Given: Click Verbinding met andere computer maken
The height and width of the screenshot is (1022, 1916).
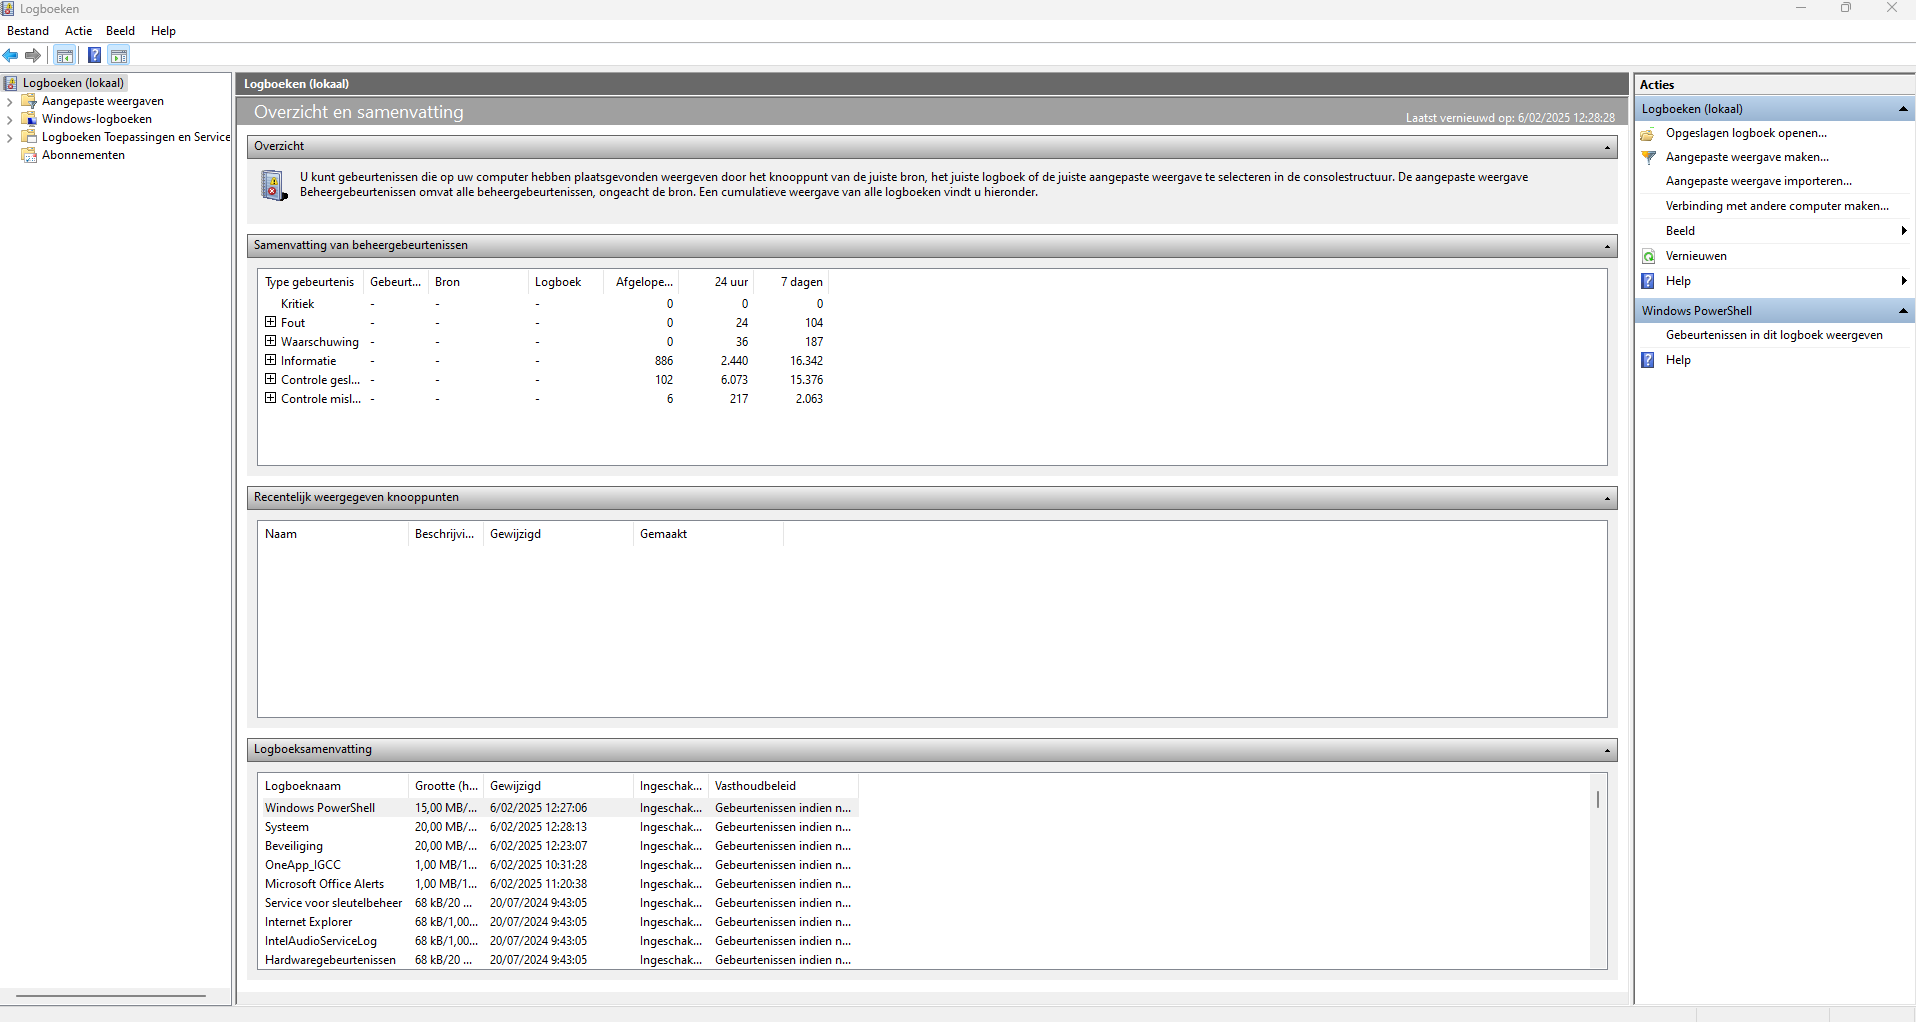Looking at the screenshot, I should [1778, 206].
